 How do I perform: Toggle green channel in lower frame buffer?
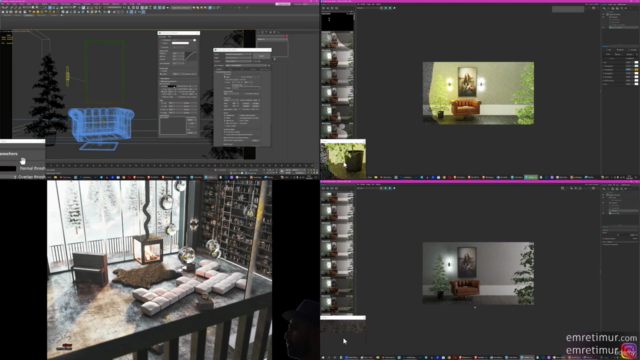(386, 188)
